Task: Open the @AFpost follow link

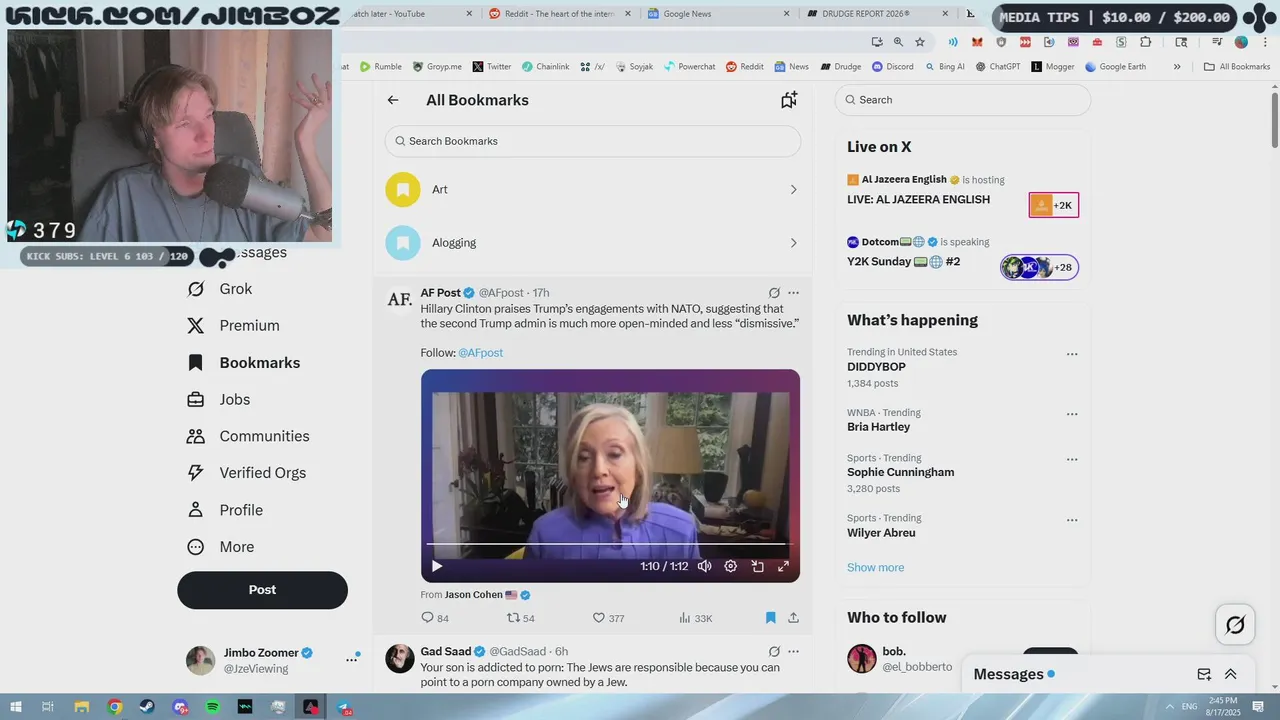Action: tap(480, 353)
